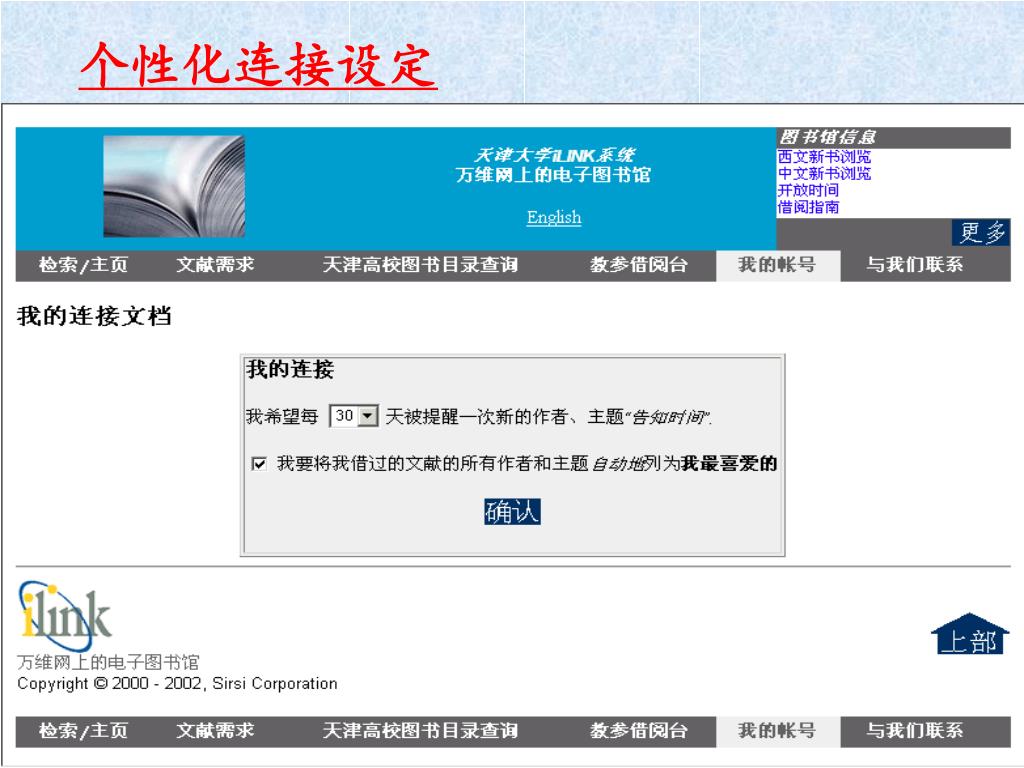
Task: Click the 个性化连接设定 slide title
Action: (x=258, y=65)
